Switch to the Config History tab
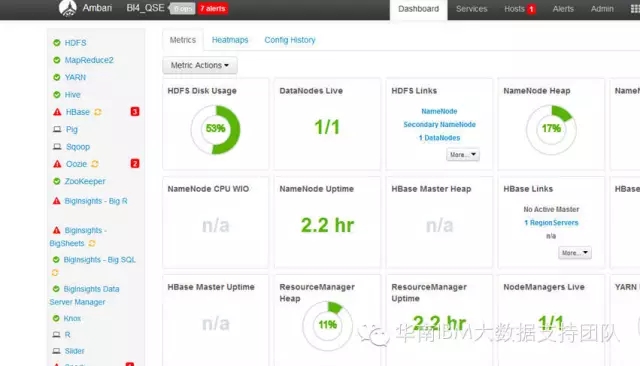Viewport: 640px width, 366px height. (x=290, y=40)
